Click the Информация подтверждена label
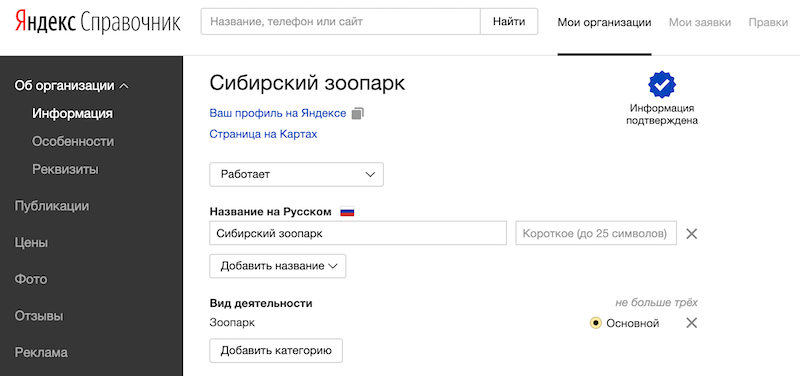Image resolution: width=800 pixels, height=376 pixels. pyautogui.click(x=662, y=114)
